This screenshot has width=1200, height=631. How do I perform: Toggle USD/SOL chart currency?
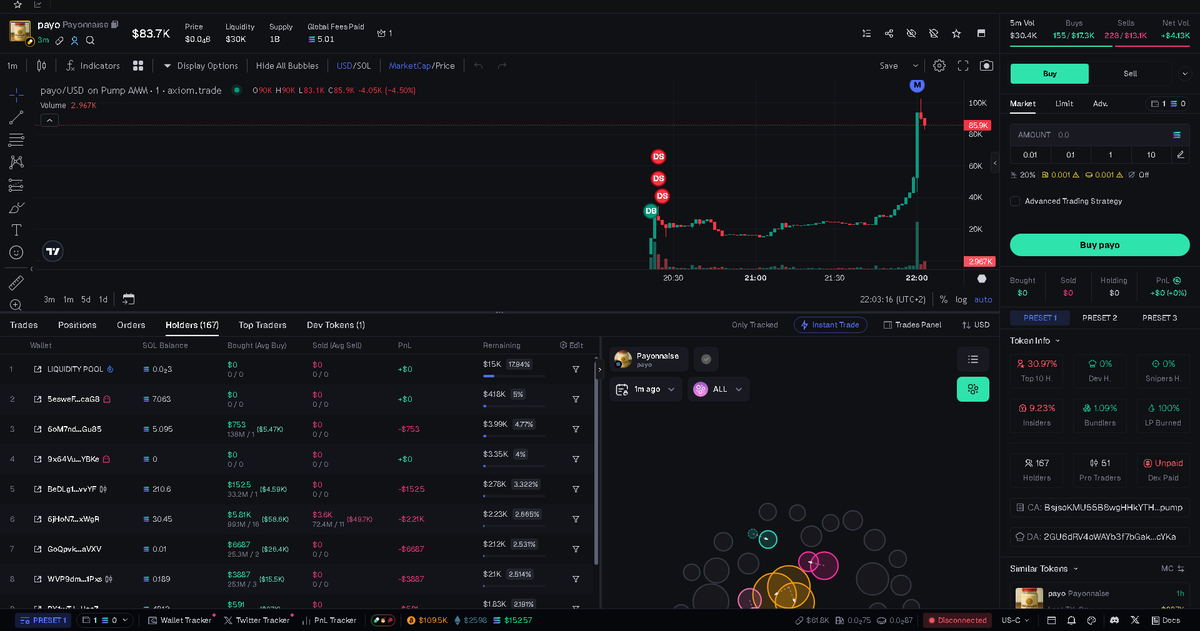pyautogui.click(x=356, y=66)
